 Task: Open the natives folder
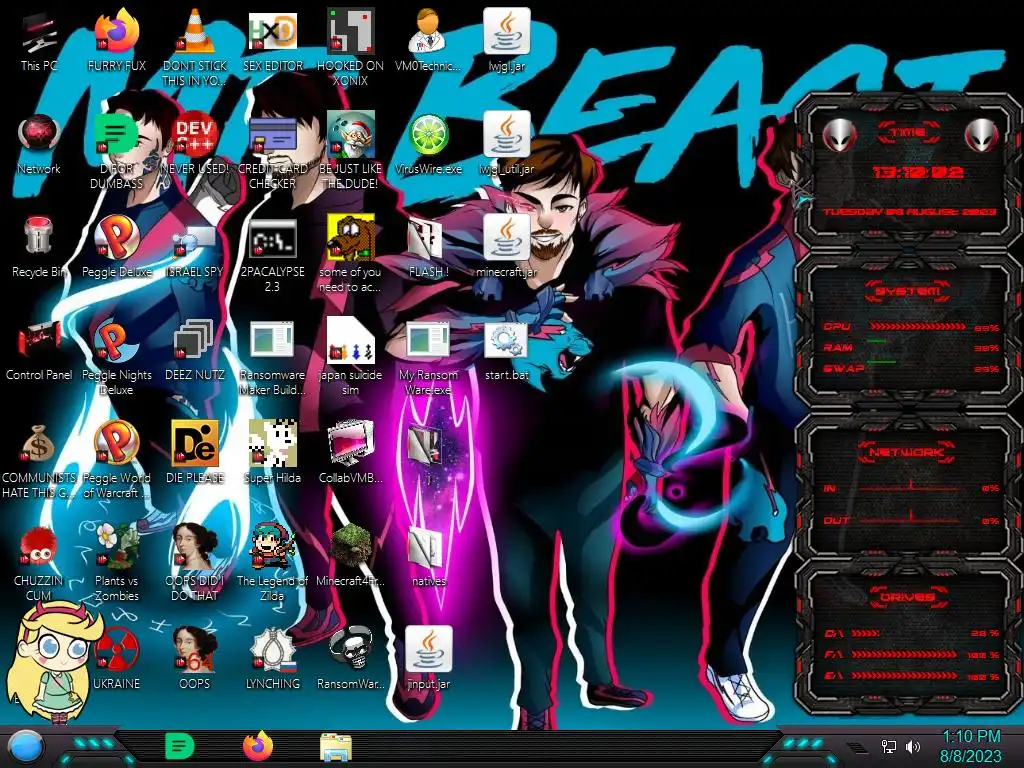tap(428, 557)
